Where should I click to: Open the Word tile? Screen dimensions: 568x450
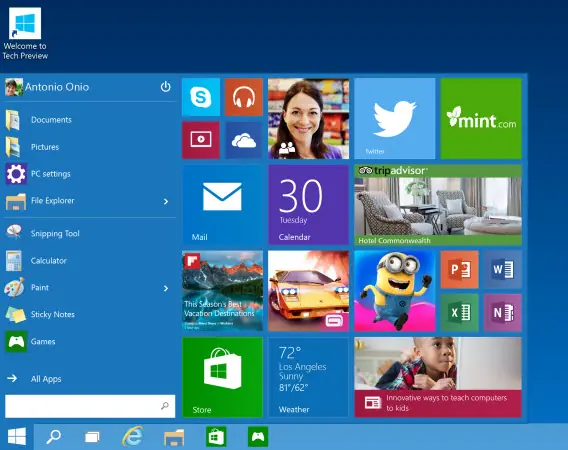click(x=503, y=270)
